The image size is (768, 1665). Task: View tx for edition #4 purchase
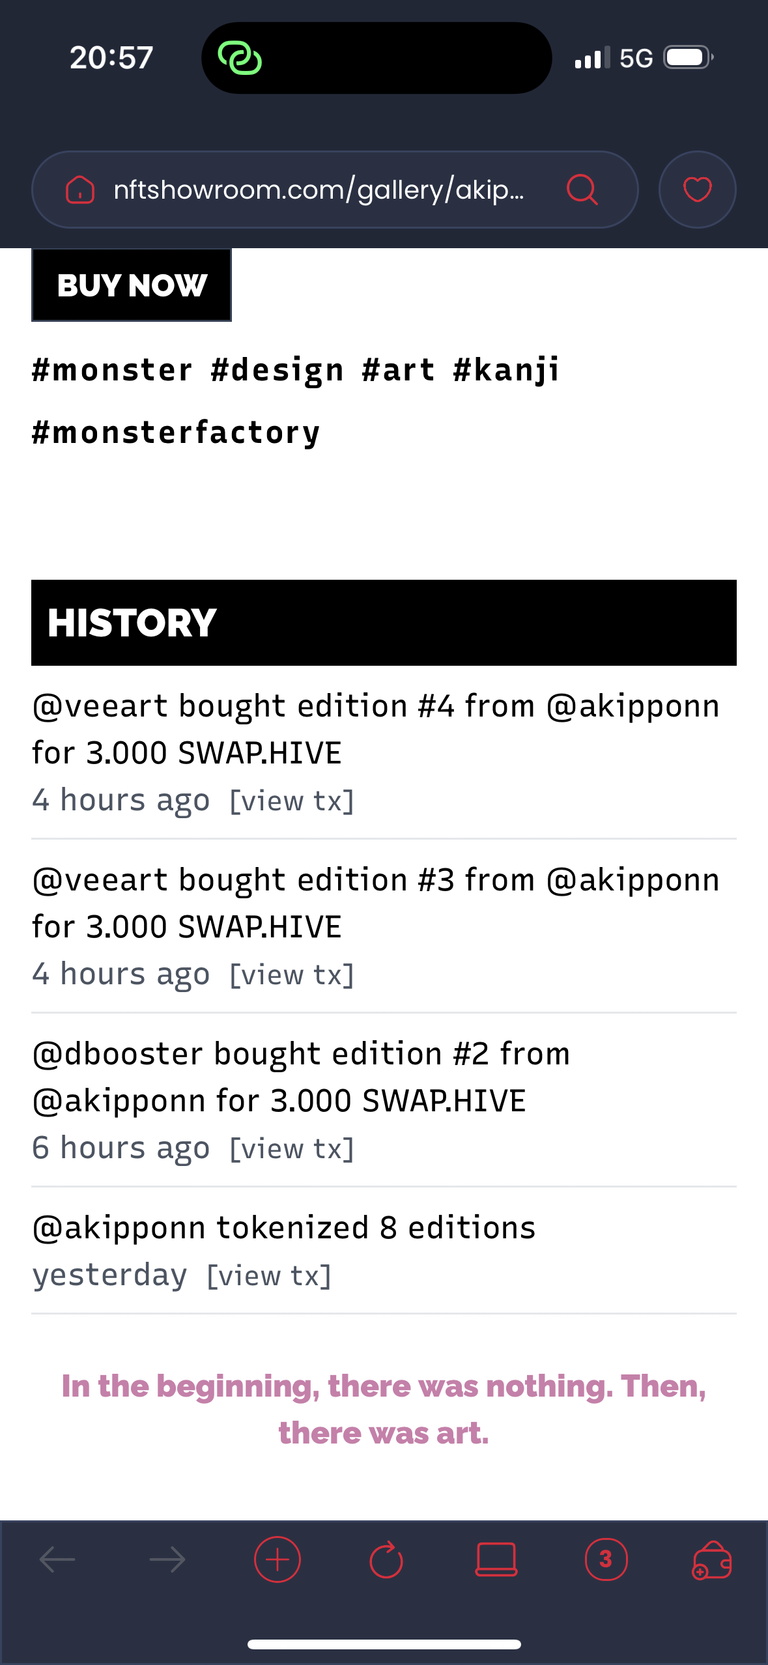point(292,801)
